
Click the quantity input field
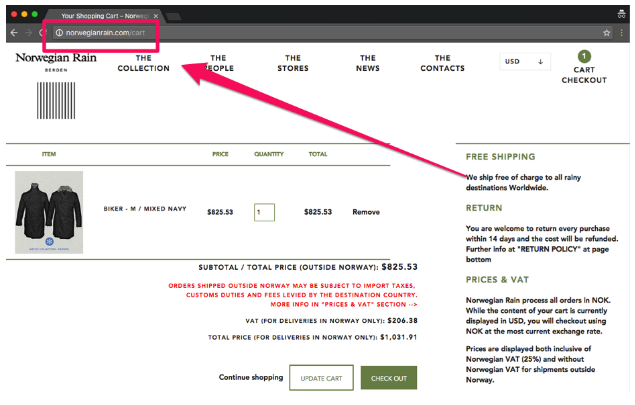pos(264,212)
